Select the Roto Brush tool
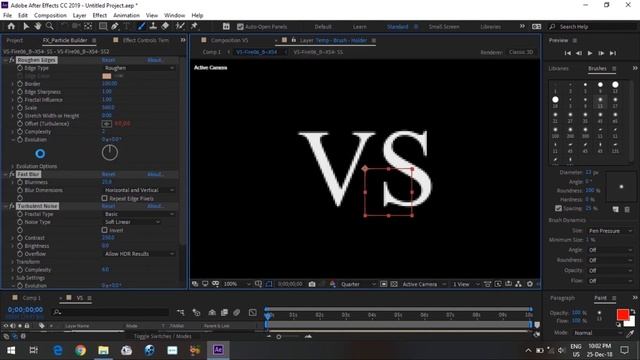Viewport: 640px width, 360px height. click(180, 27)
